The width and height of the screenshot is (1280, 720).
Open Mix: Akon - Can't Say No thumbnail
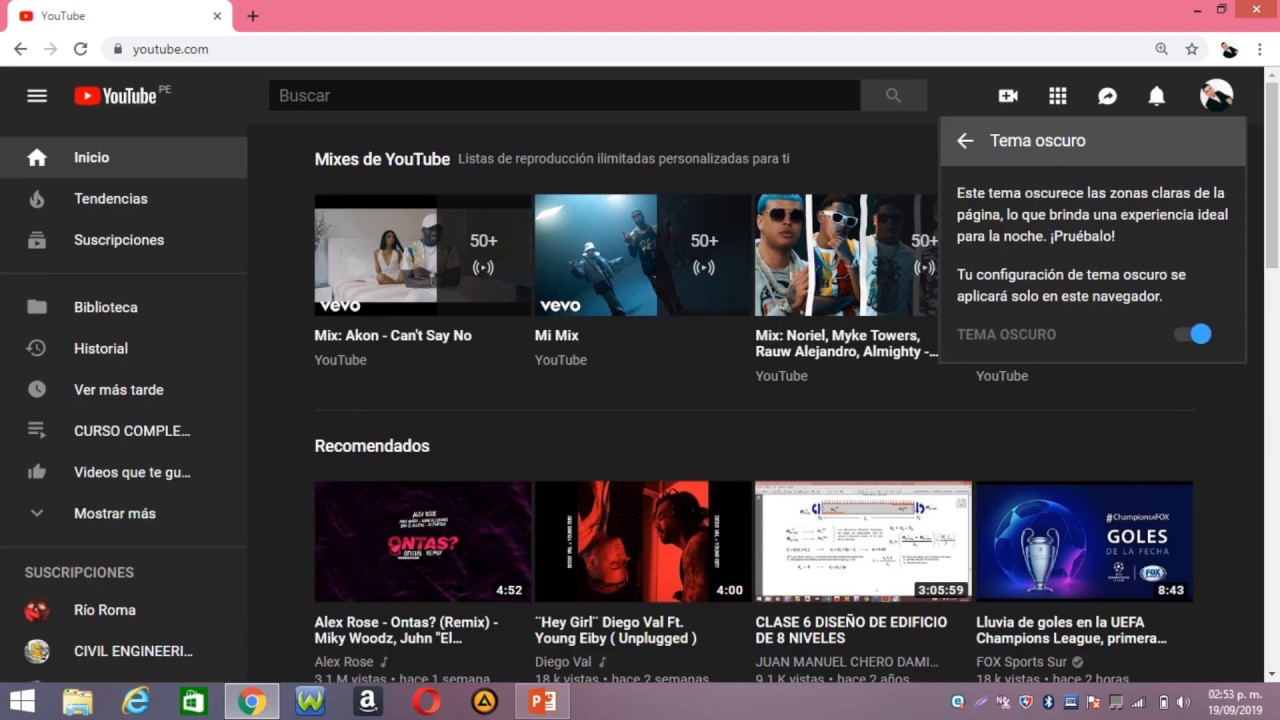(423, 255)
